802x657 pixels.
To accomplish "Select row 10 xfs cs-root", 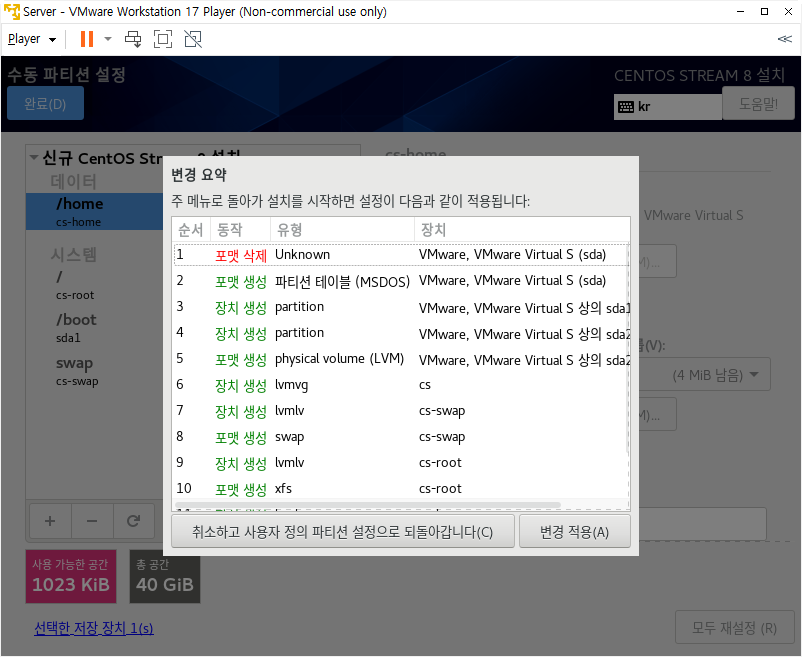I will coord(401,489).
